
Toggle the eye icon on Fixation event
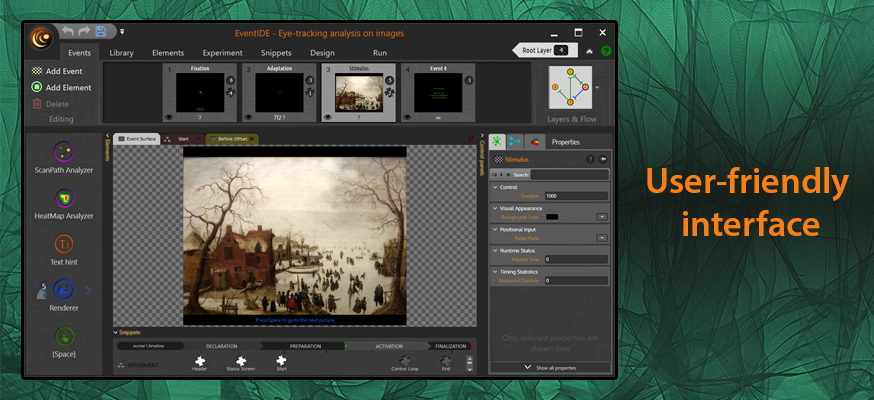click(x=168, y=117)
